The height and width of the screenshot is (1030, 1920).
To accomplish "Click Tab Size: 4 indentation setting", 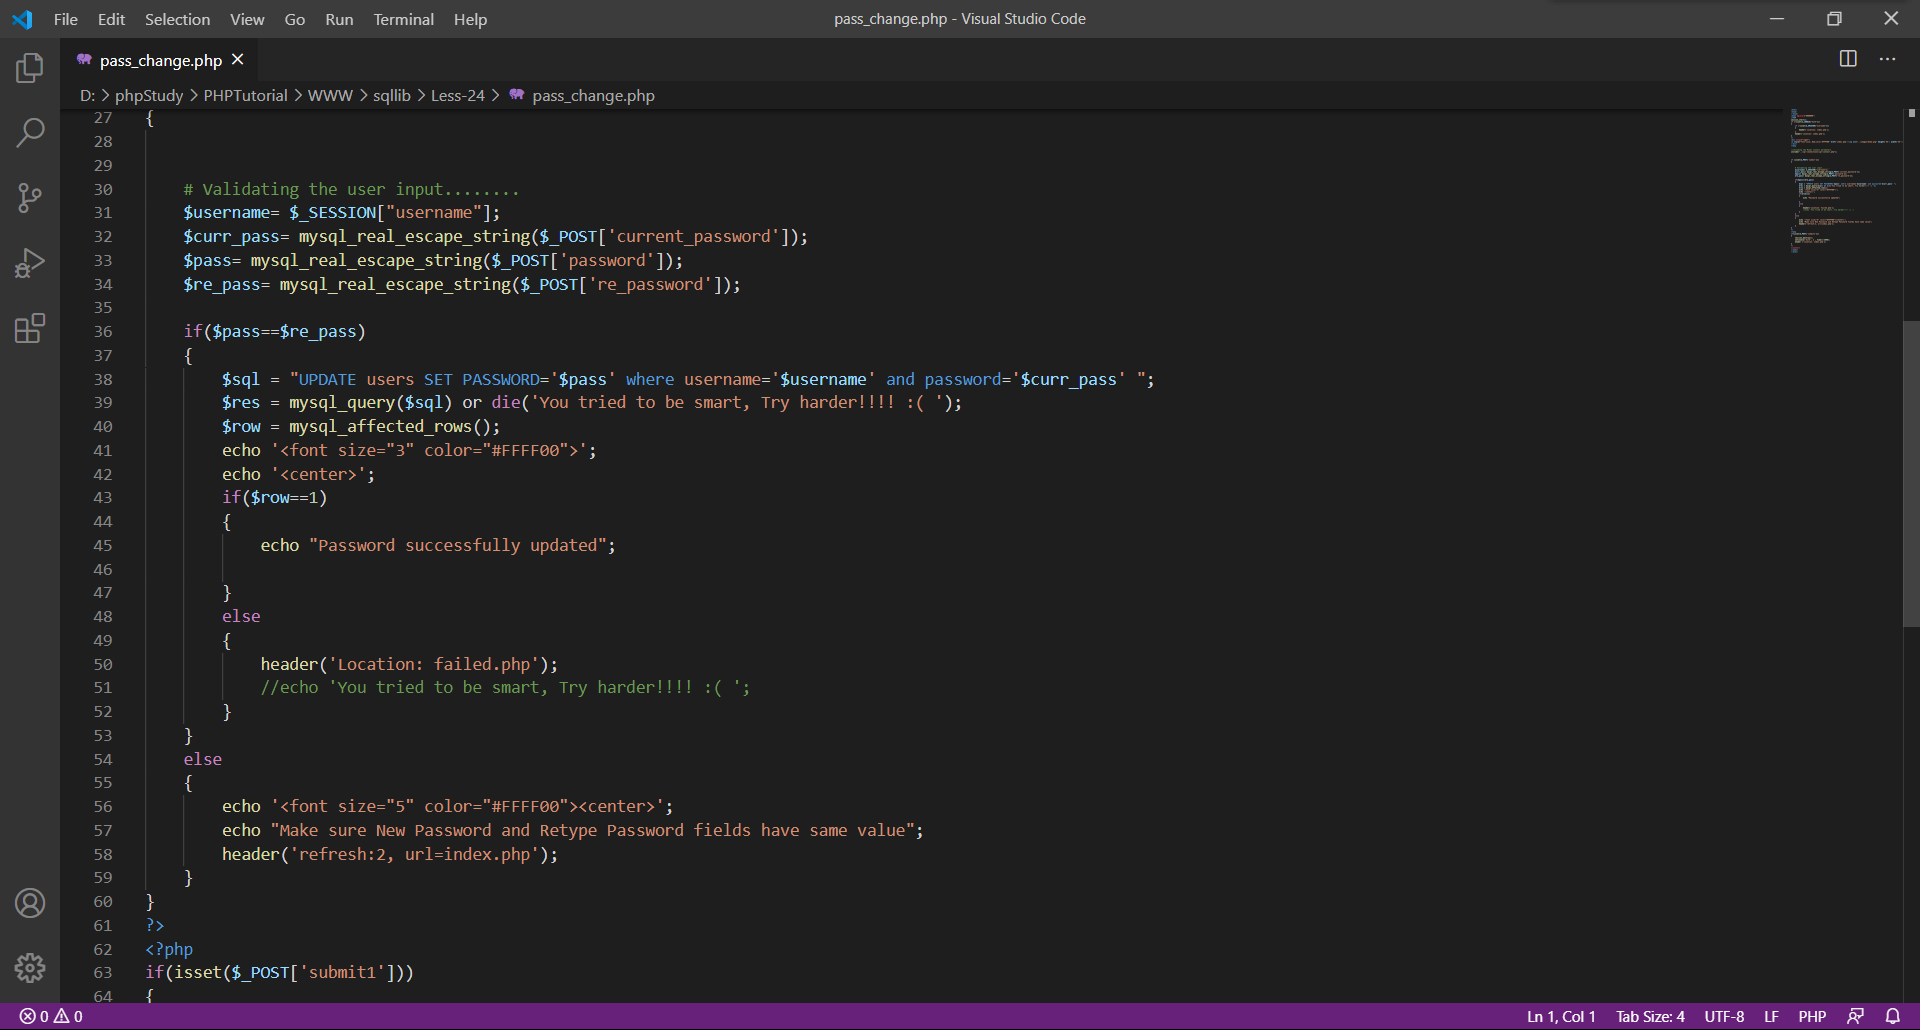I will click(1650, 1016).
